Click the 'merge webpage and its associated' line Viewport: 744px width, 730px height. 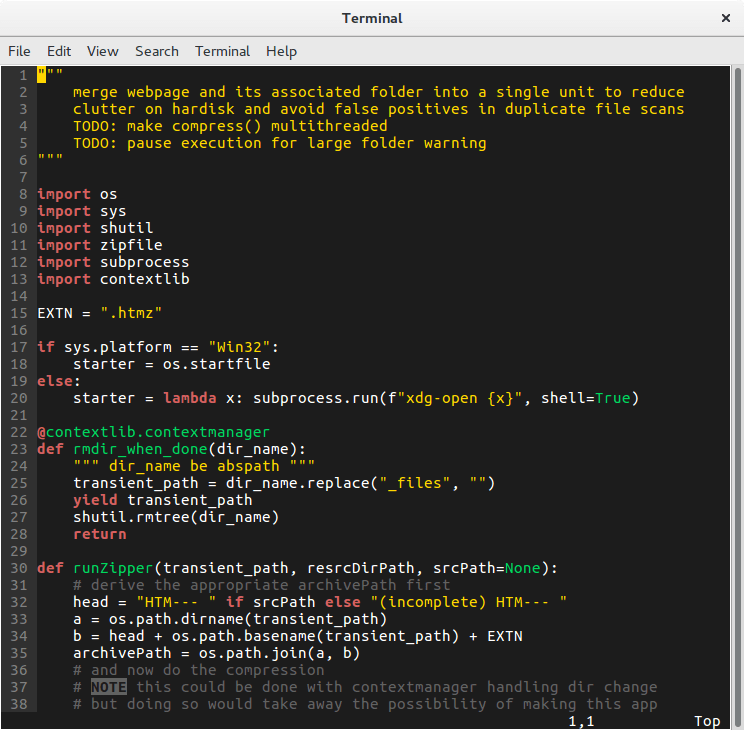click(x=379, y=92)
